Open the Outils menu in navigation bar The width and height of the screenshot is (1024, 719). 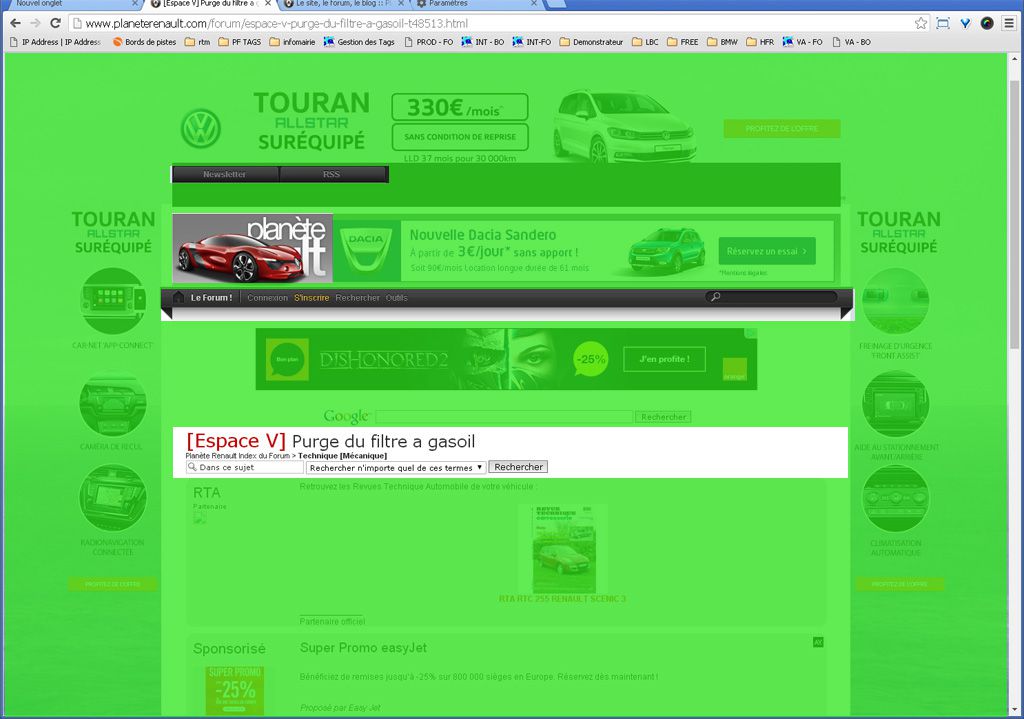[x=396, y=298]
